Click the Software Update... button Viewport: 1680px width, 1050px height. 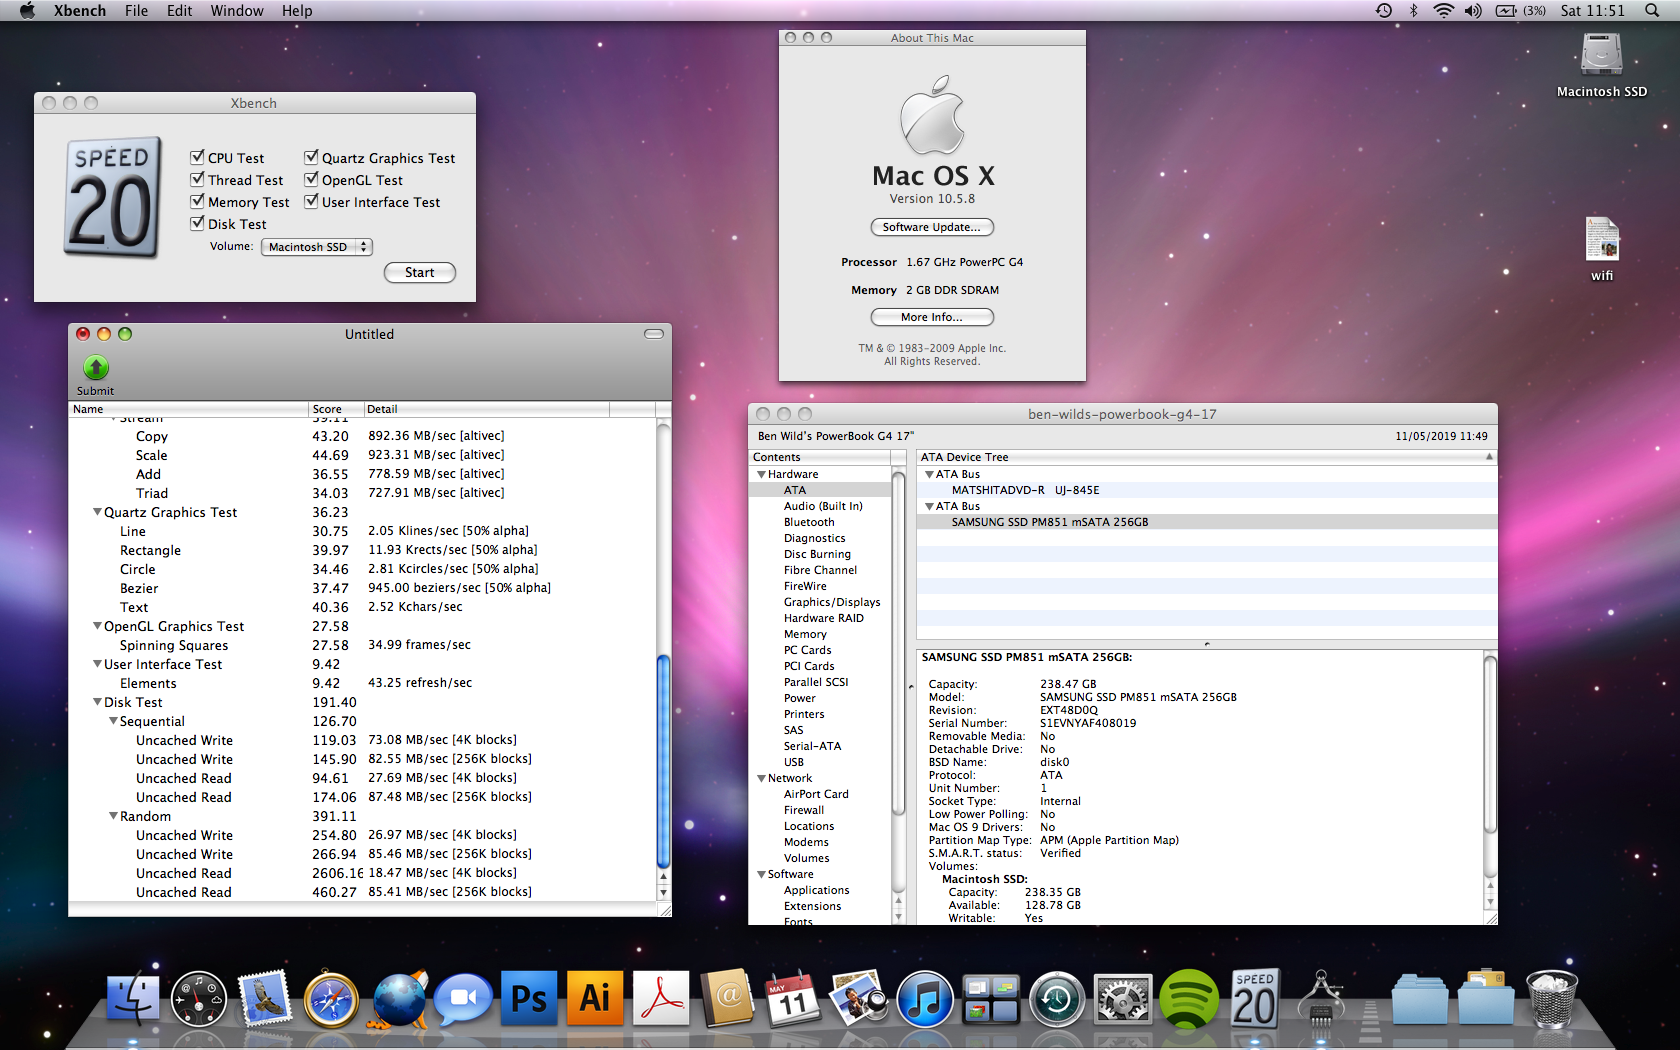point(931,227)
